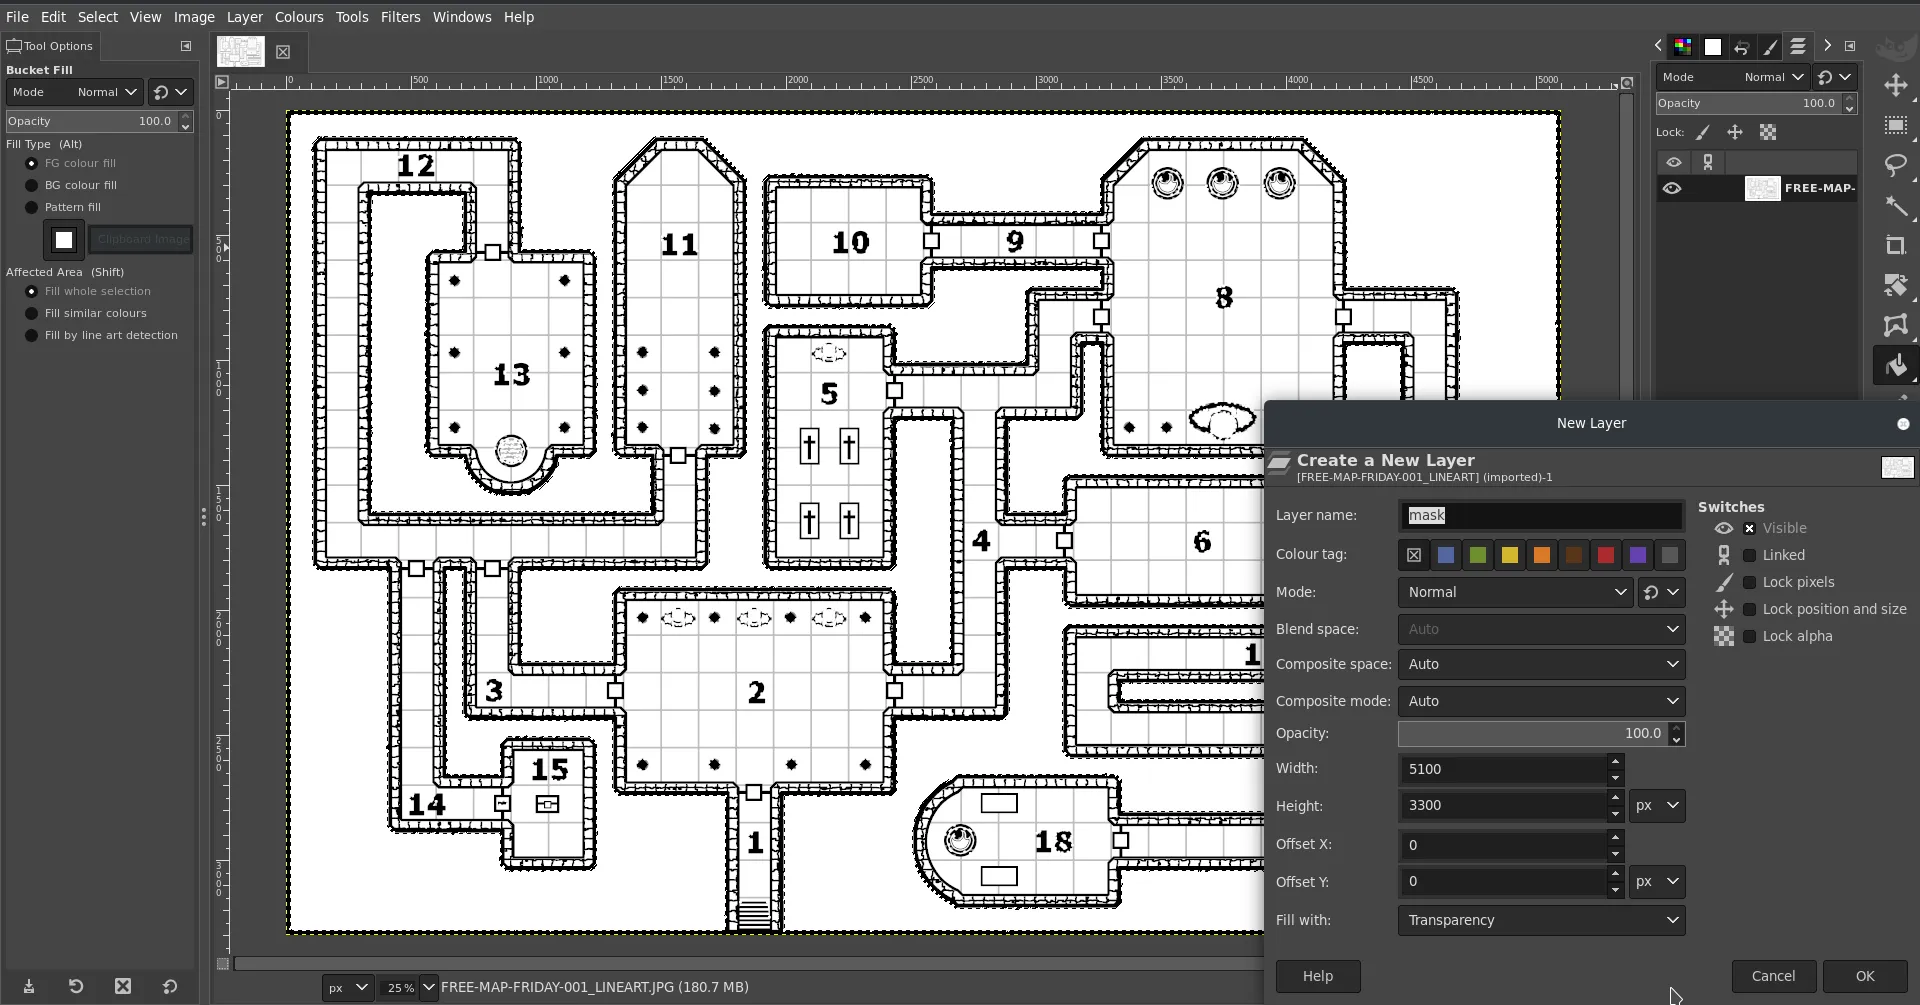Open the layer Mode dropdown in dialog

[1515, 592]
